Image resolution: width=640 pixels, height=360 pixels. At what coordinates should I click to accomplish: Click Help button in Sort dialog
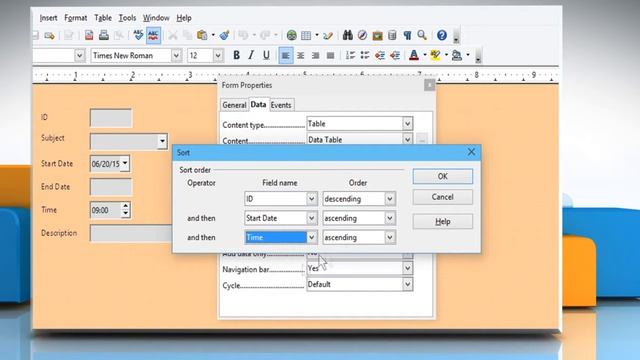[x=442, y=222]
